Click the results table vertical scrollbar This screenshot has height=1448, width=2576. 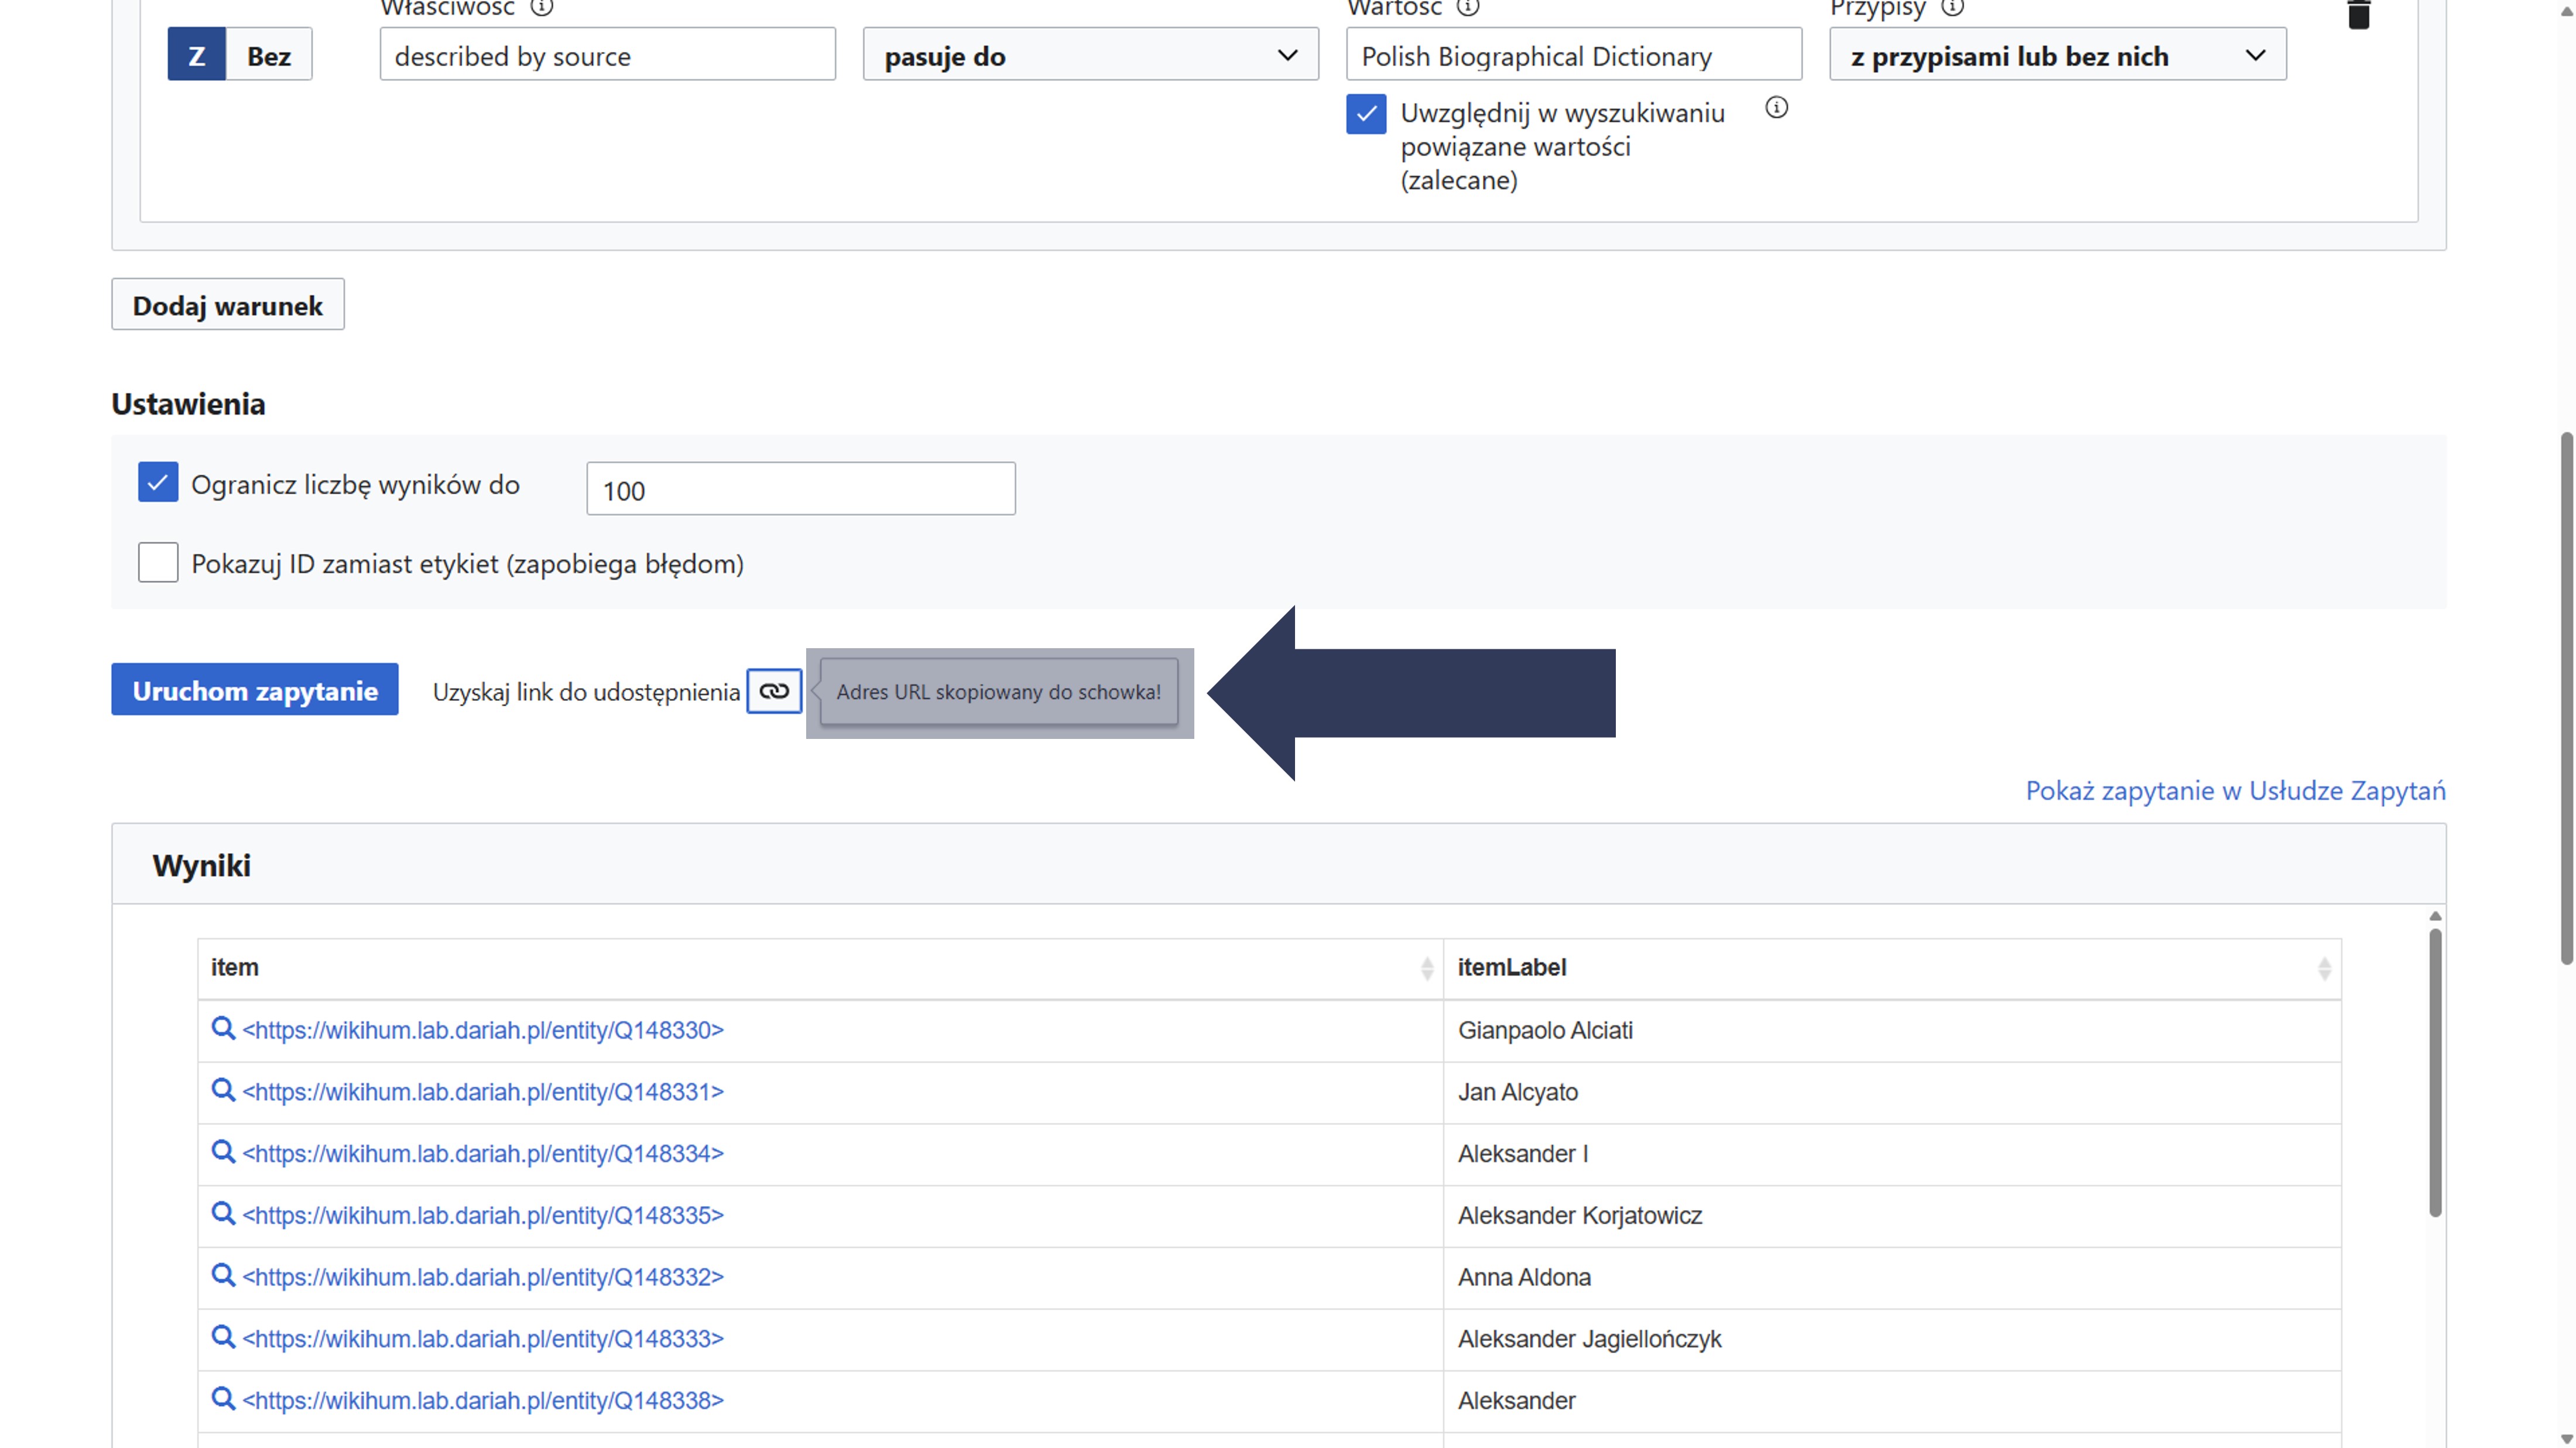click(2435, 1073)
